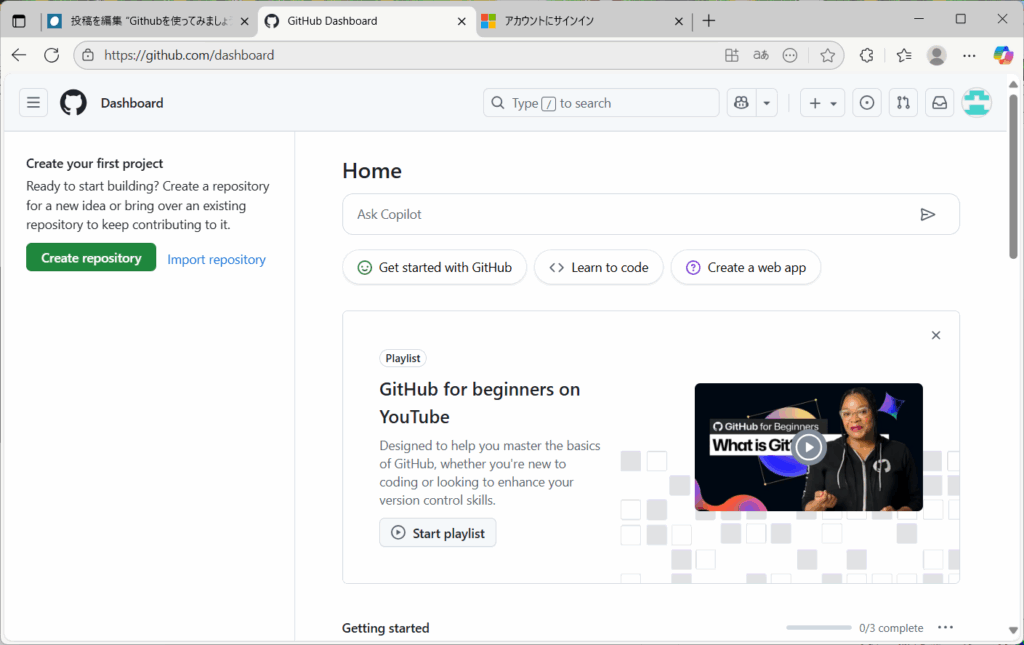
Task: Click into the Ask Copilot input field
Action: click(630, 214)
